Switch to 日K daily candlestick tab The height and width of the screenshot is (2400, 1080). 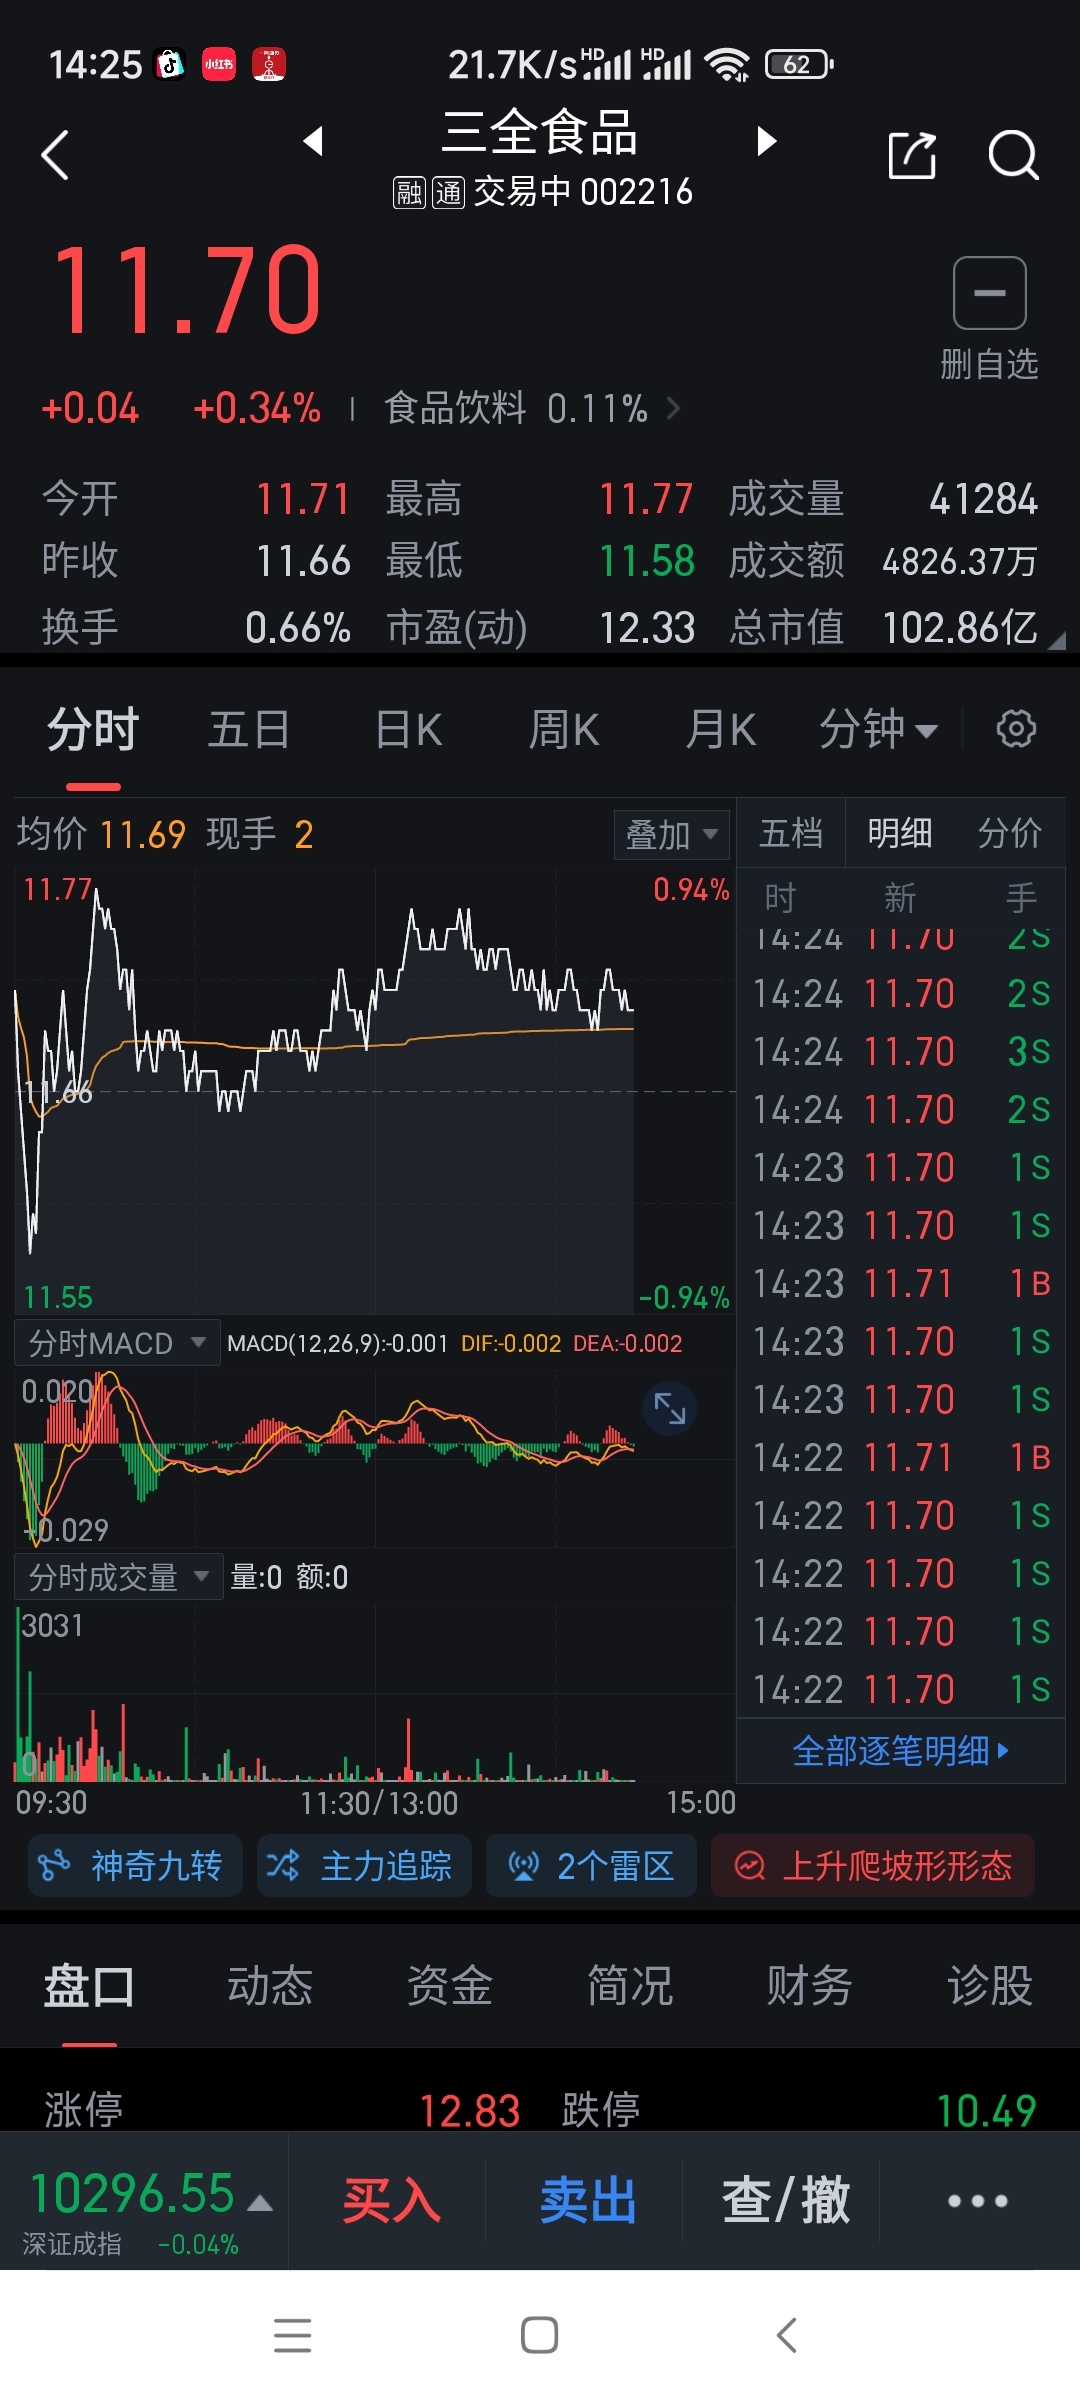tap(408, 729)
